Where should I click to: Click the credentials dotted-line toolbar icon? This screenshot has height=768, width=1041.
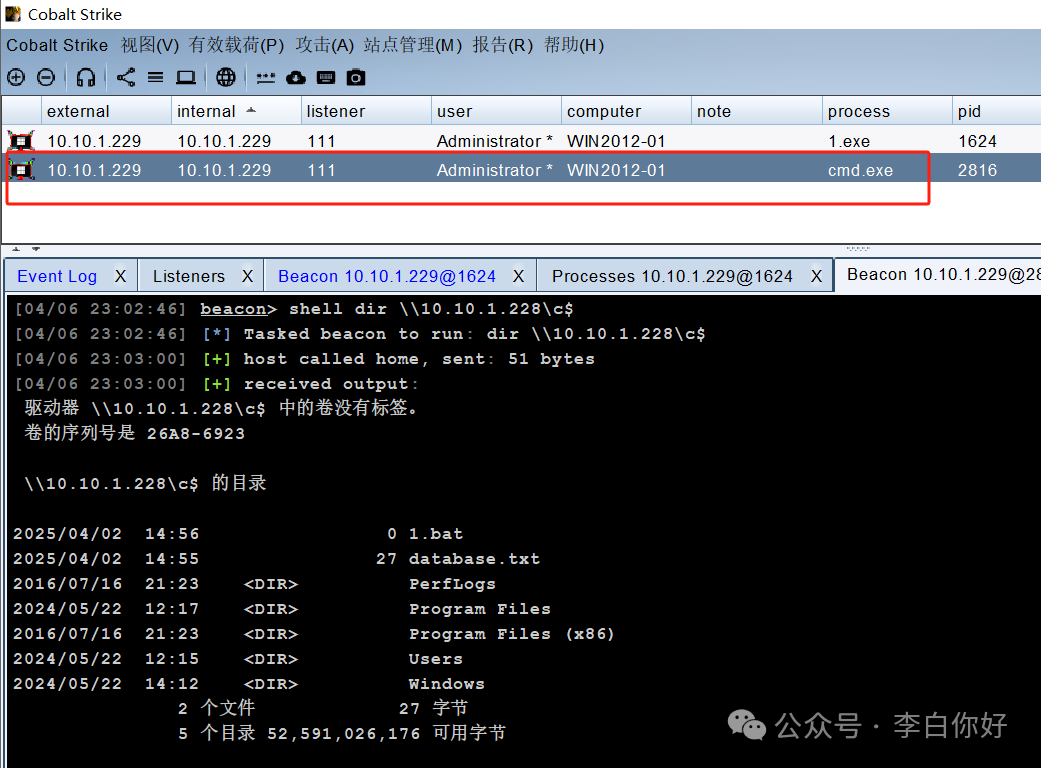pos(266,78)
